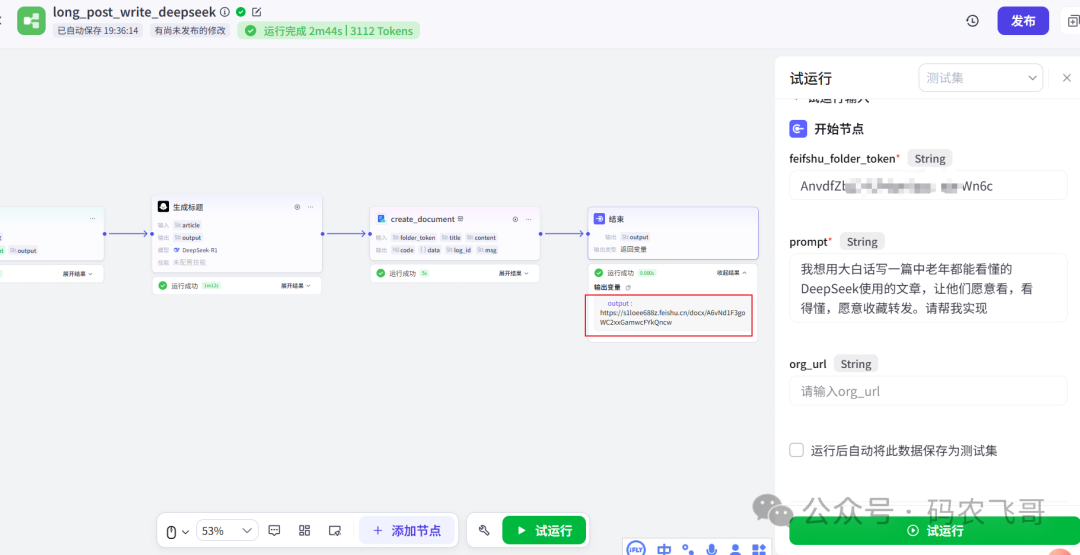Open the version history clock icon
1080x555 pixels.
click(x=973, y=21)
